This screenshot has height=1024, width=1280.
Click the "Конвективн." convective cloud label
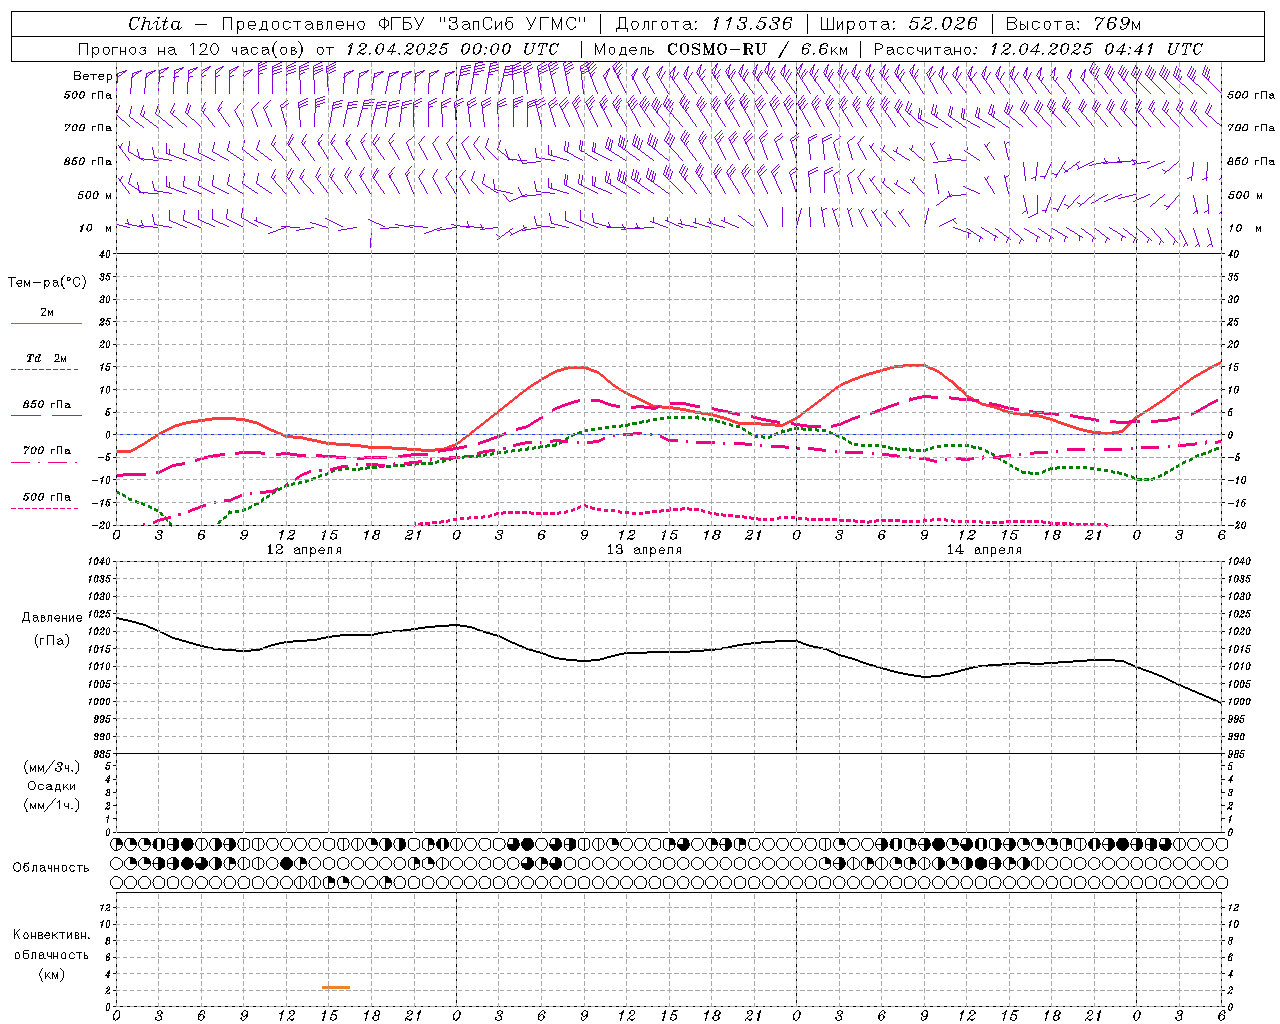[51, 935]
